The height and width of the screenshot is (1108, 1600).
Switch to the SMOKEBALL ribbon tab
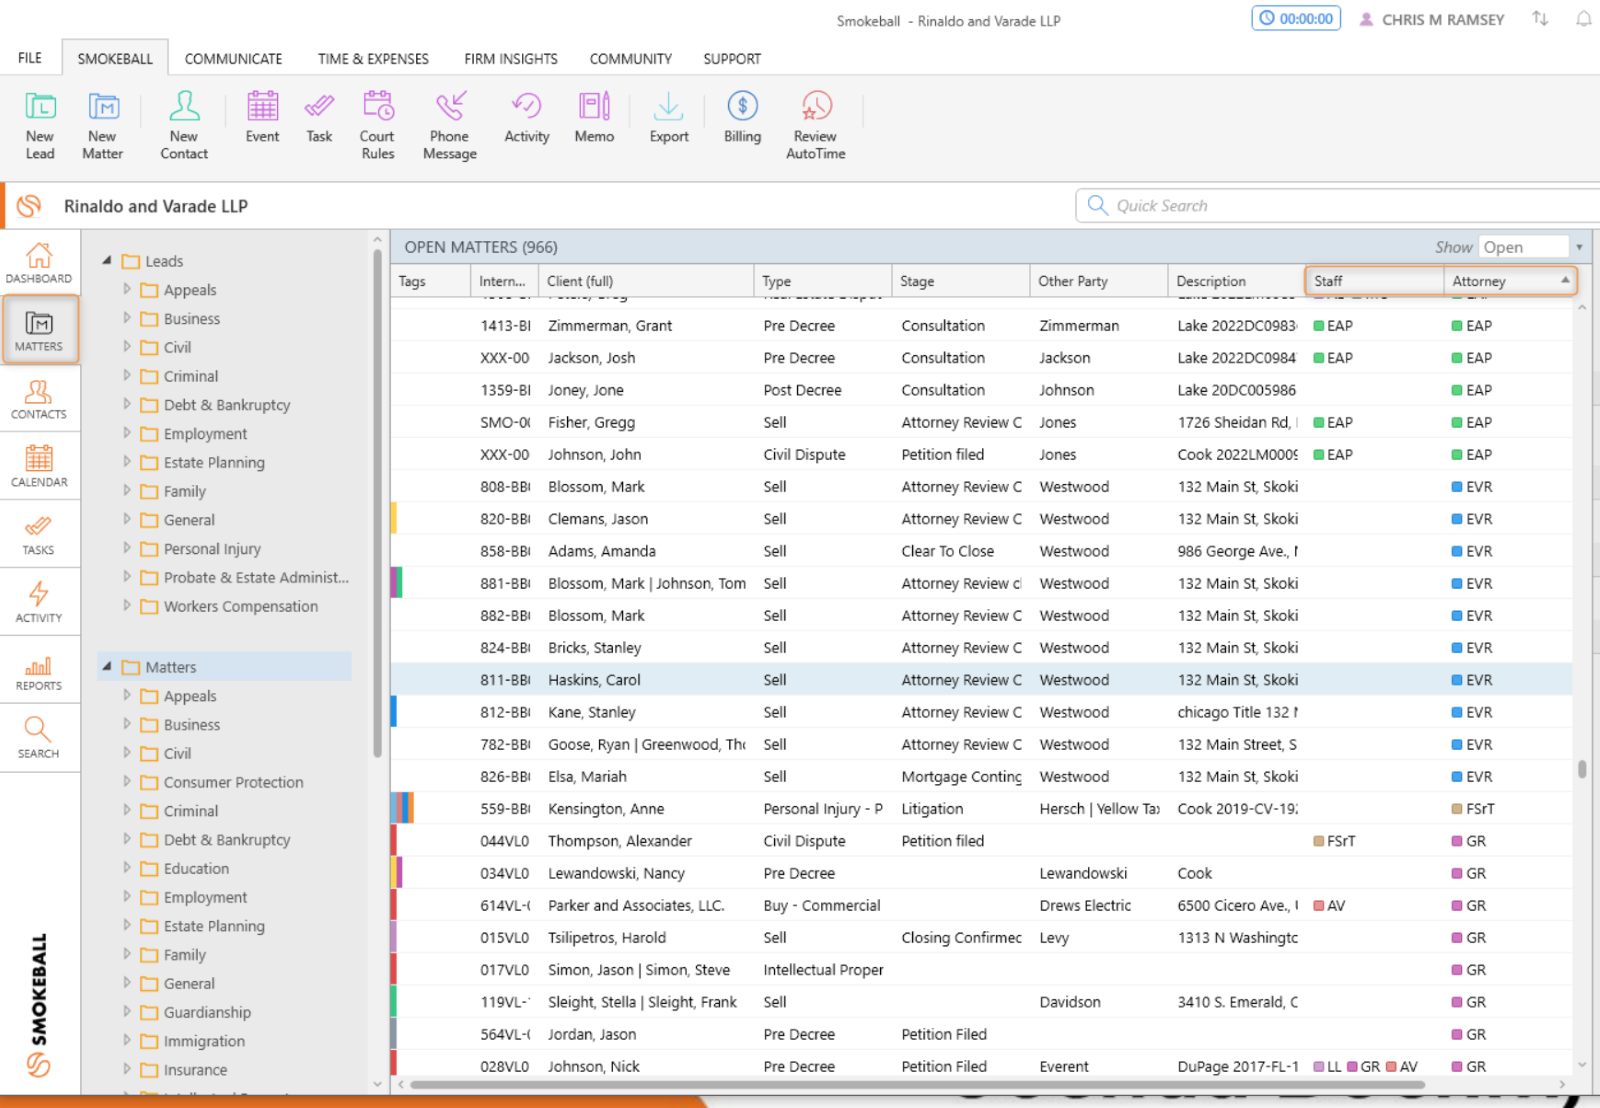pyautogui.click(x=115, y=58)
